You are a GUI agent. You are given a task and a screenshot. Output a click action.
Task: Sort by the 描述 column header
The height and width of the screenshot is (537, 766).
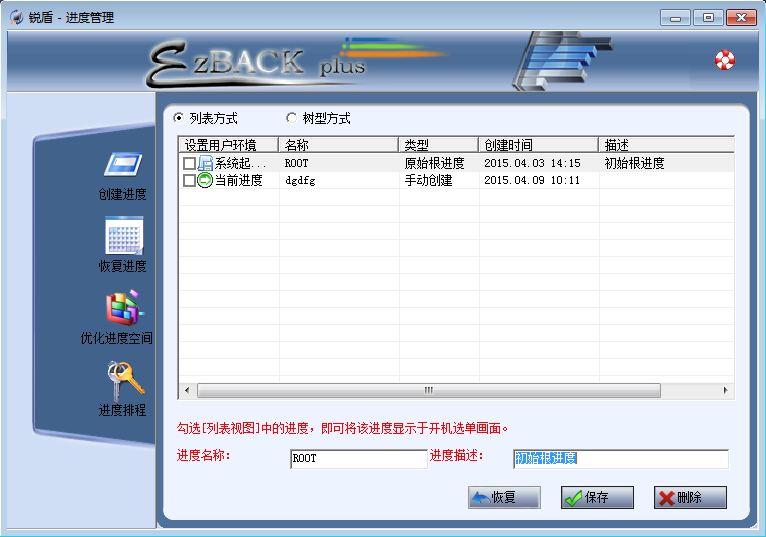(x=666, y=145)
